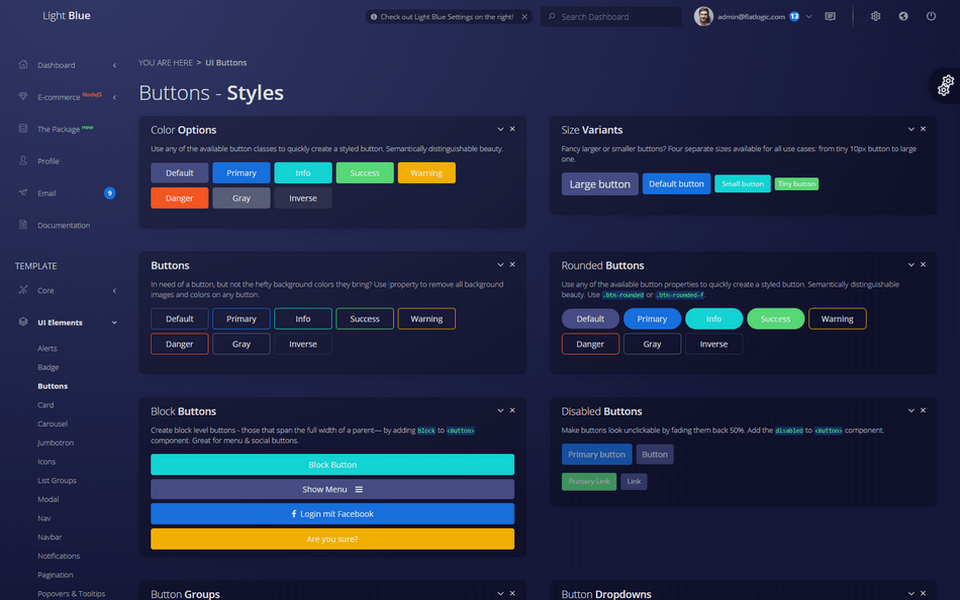
Task: Click the Block Button in Block Buttons panel
Action: click(x=332, y=464)
